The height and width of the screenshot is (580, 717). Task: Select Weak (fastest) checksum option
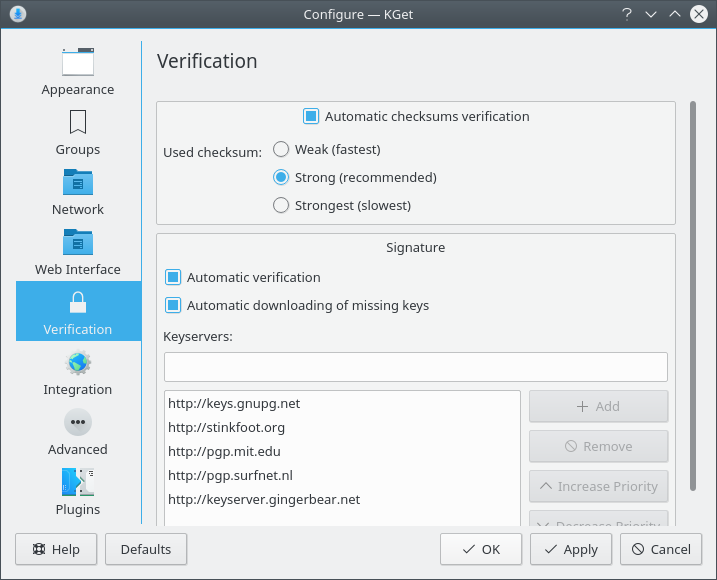281,149
